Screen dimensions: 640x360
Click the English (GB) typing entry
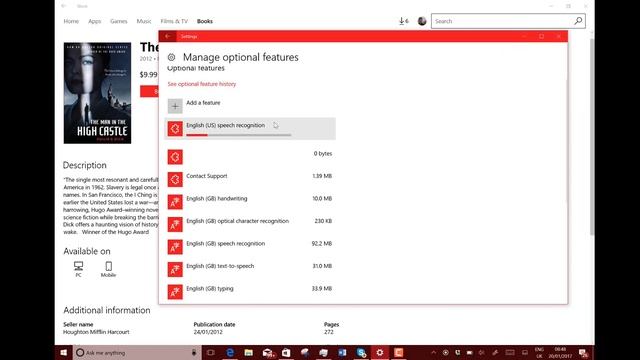point(250,291)
